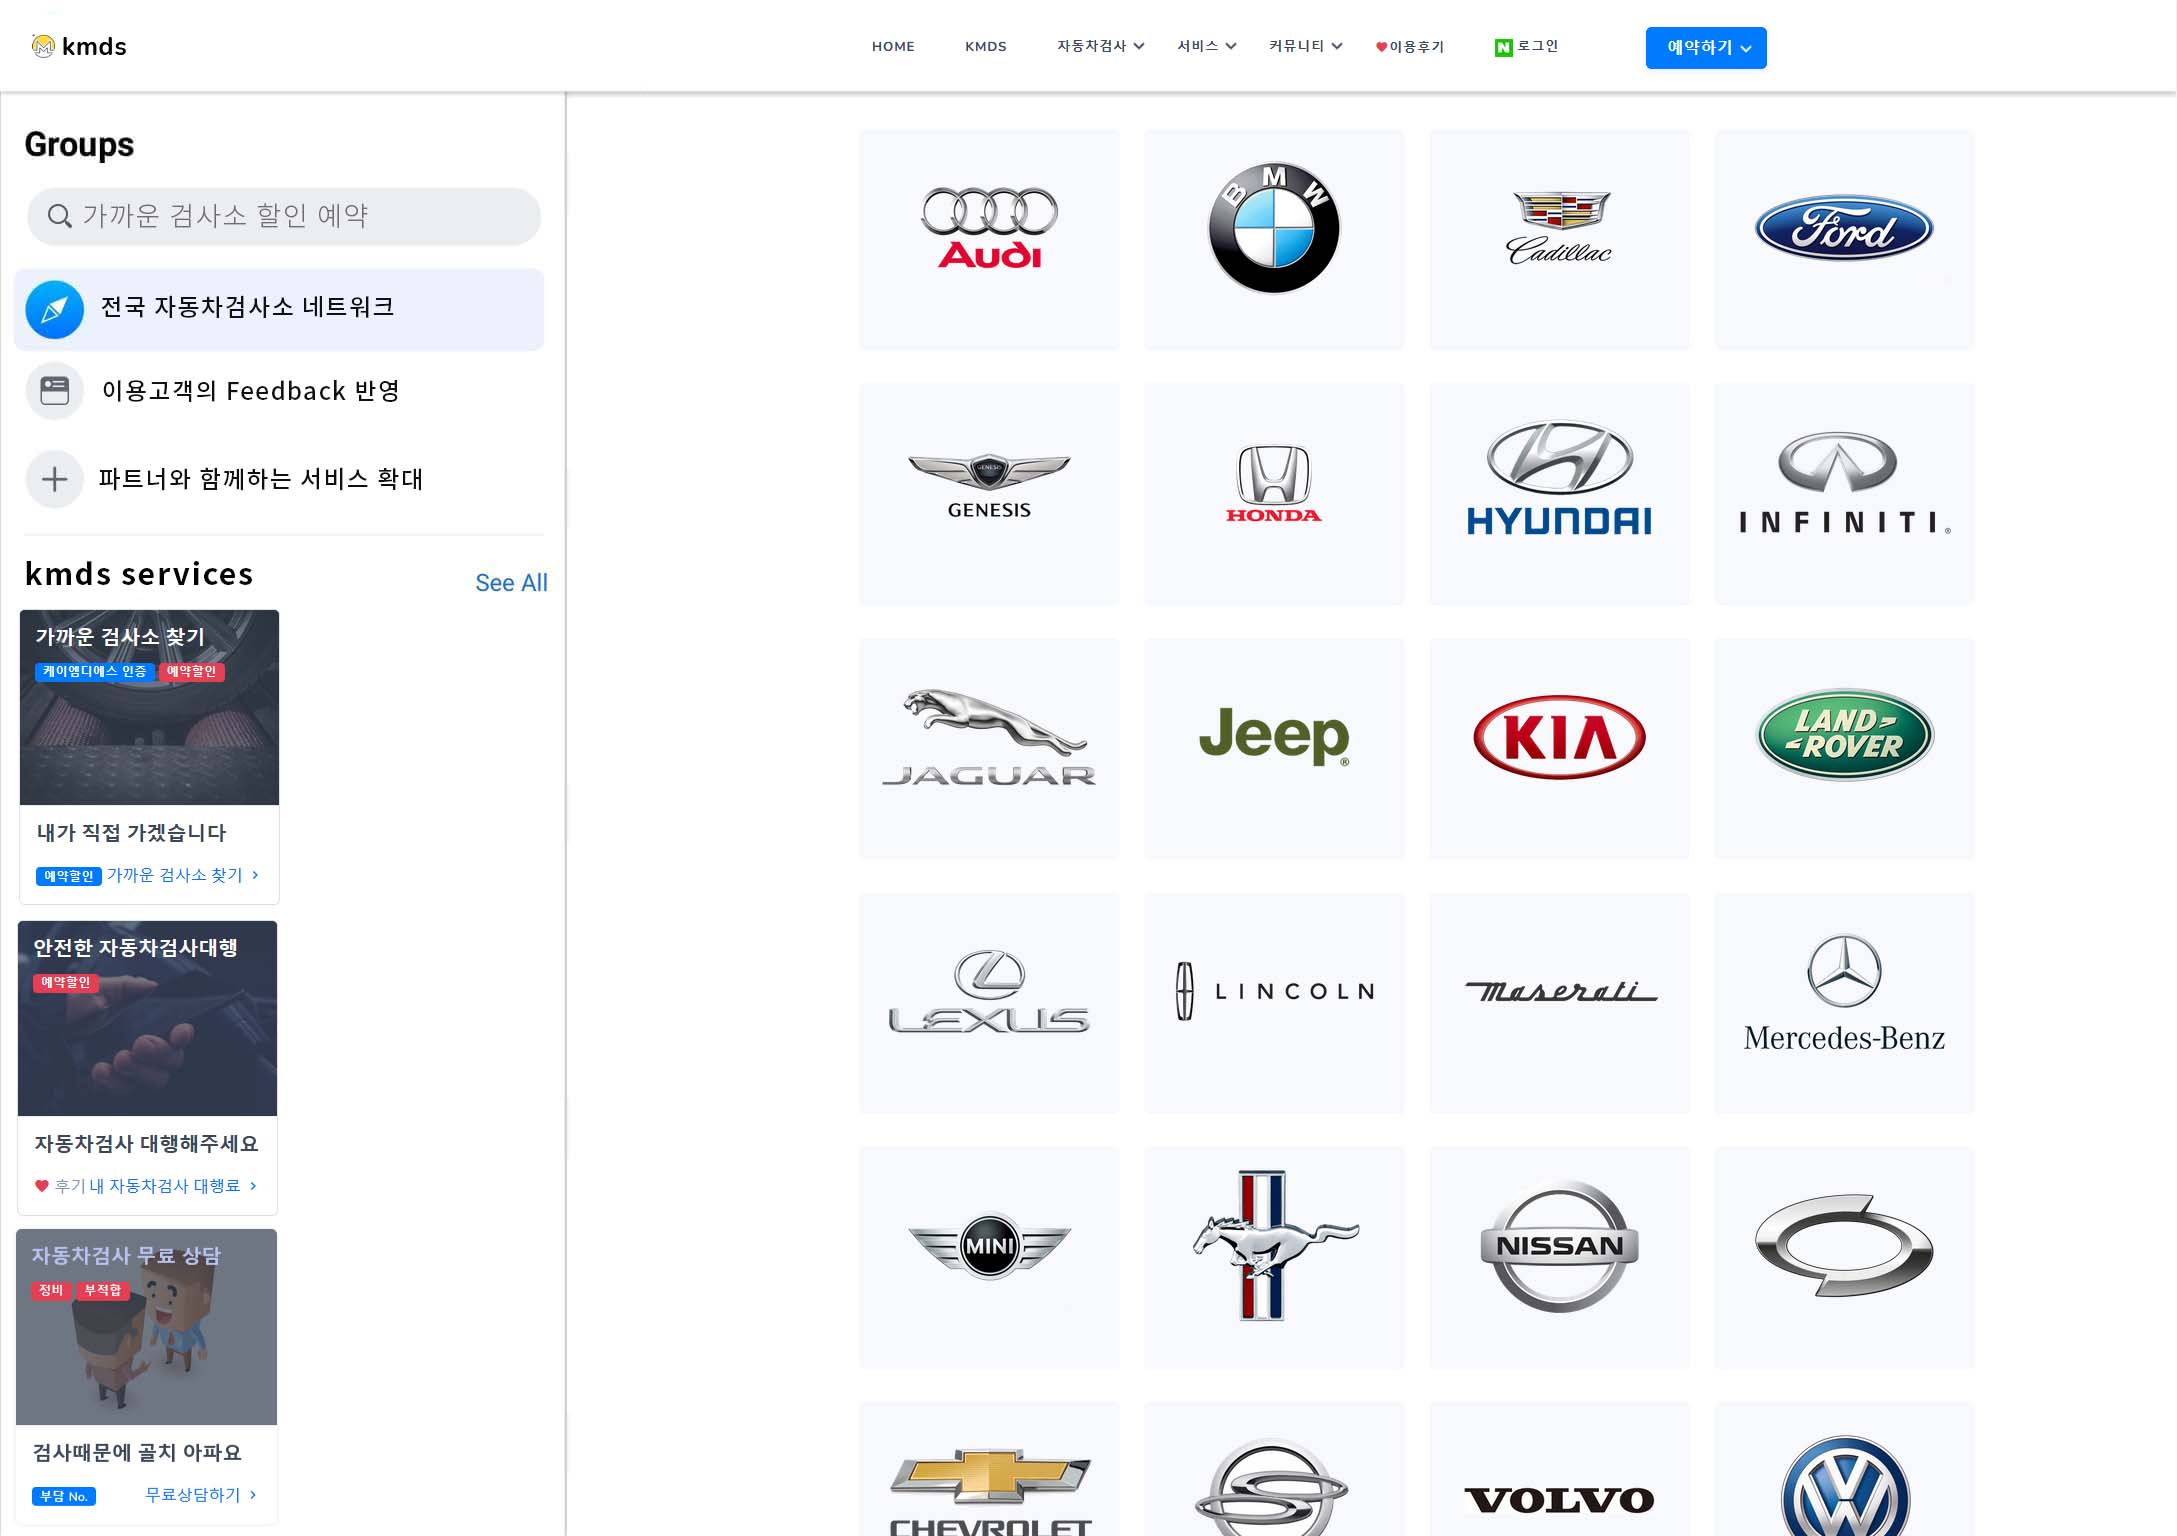Click the 부적합 red tag
Screen dimensions: 2177x1536
click(x=103, y=1291)
